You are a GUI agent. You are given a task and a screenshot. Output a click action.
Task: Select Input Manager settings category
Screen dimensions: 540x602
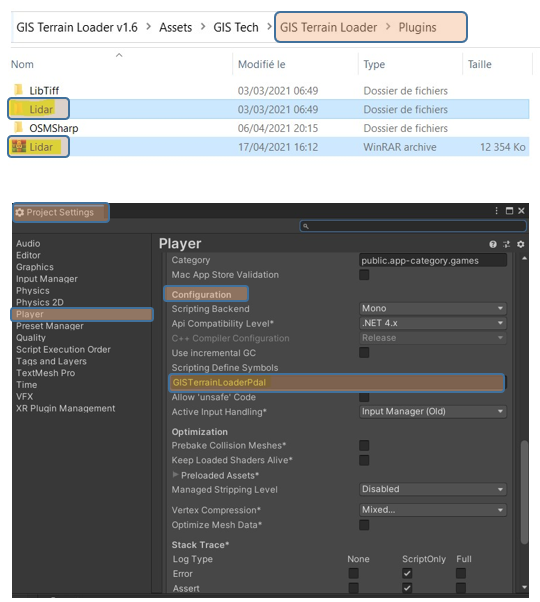[46, 279]
